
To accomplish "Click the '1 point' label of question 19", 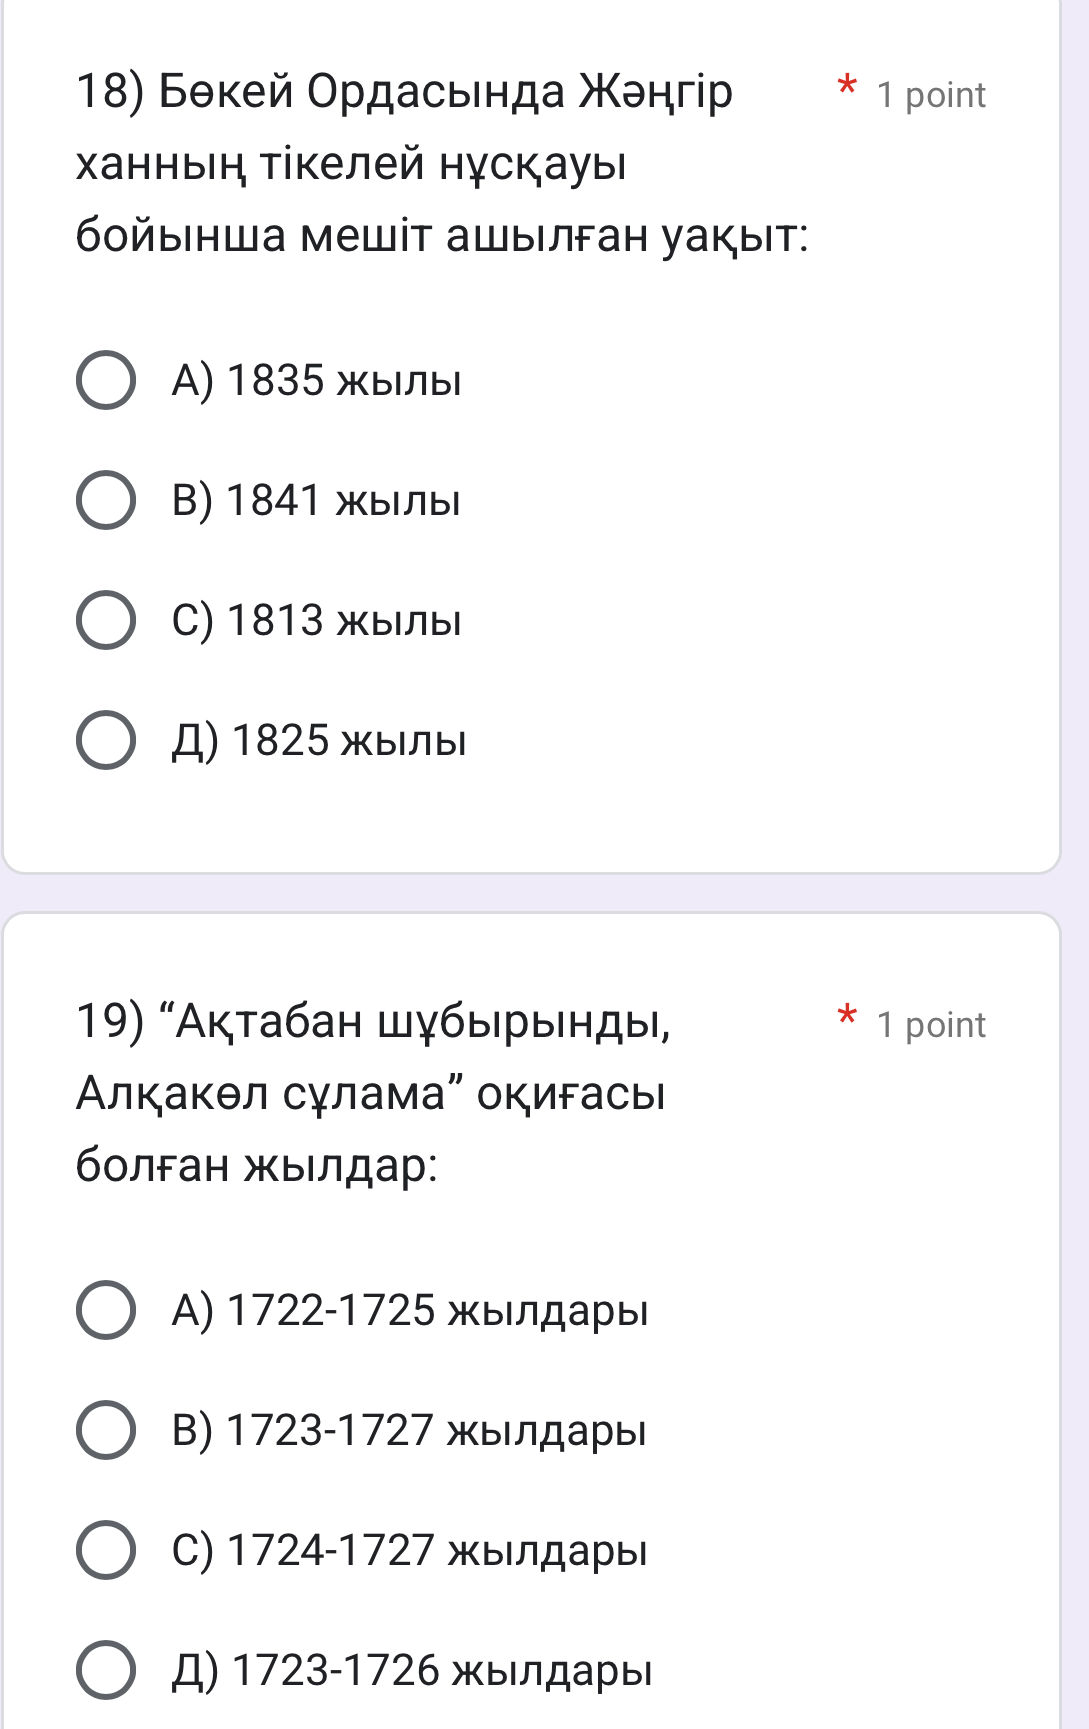I will 930,1025.
